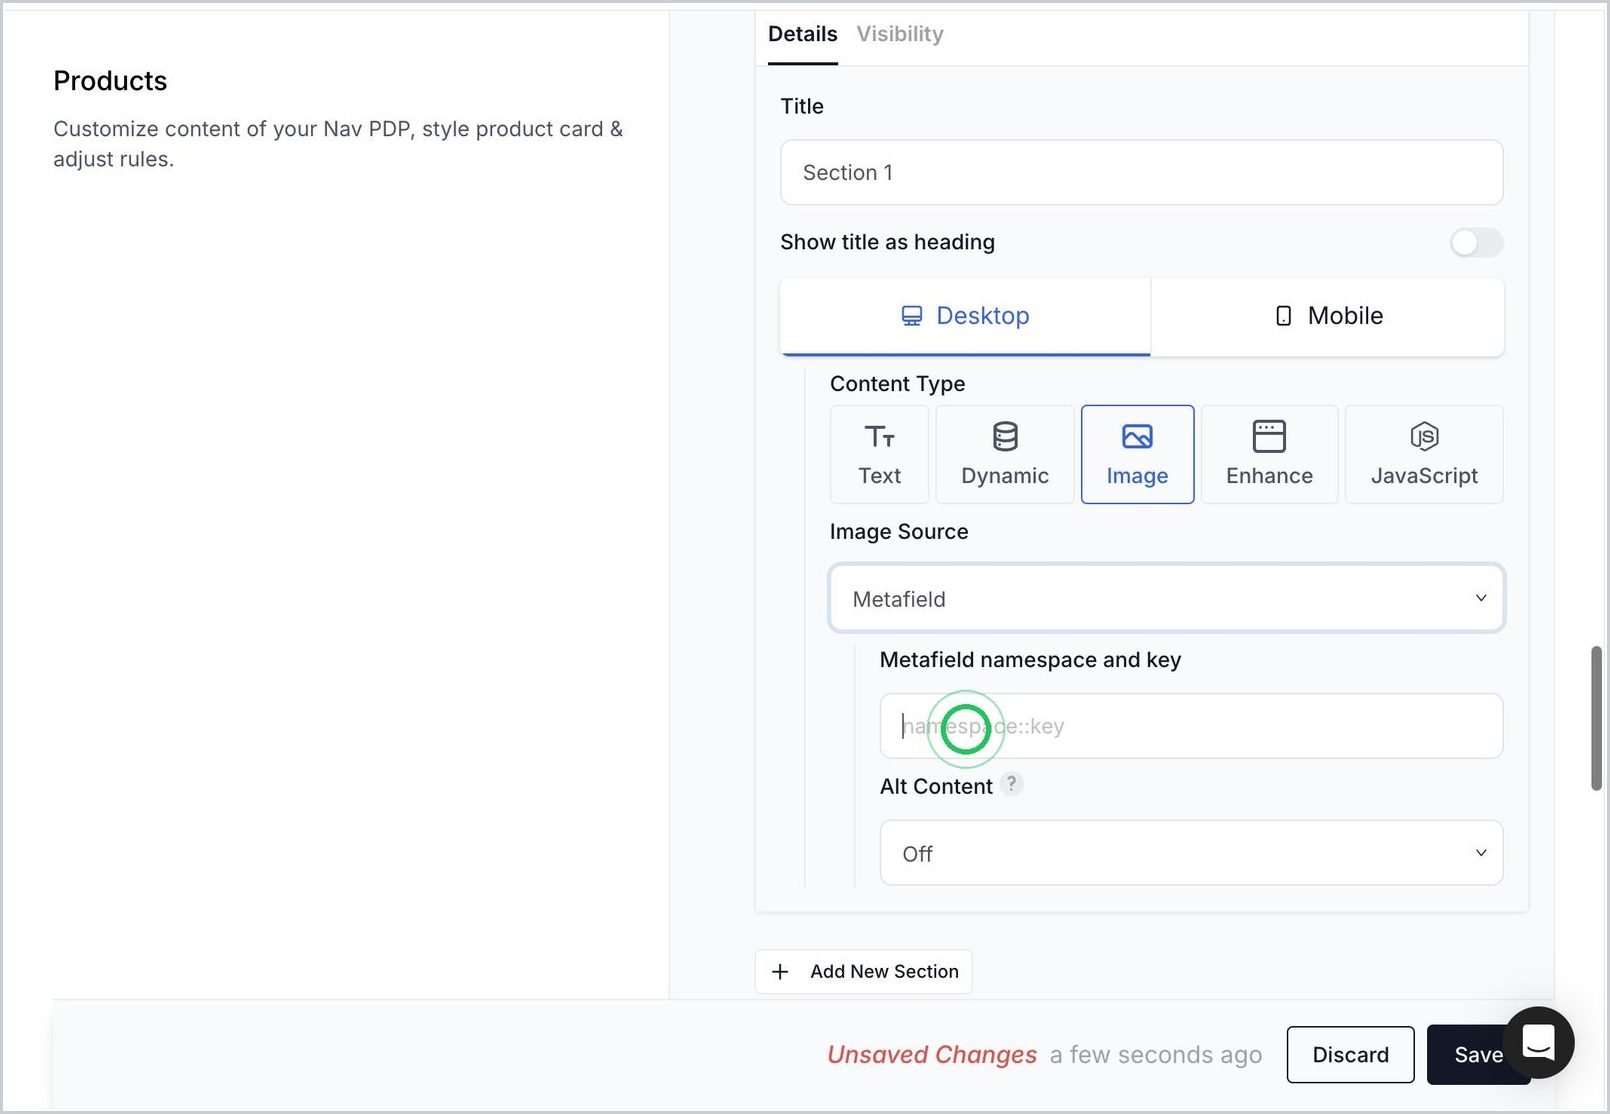Open the chat support widget
The width and height of the screenshot is (1610, 1114).
click(1538, 1042)
